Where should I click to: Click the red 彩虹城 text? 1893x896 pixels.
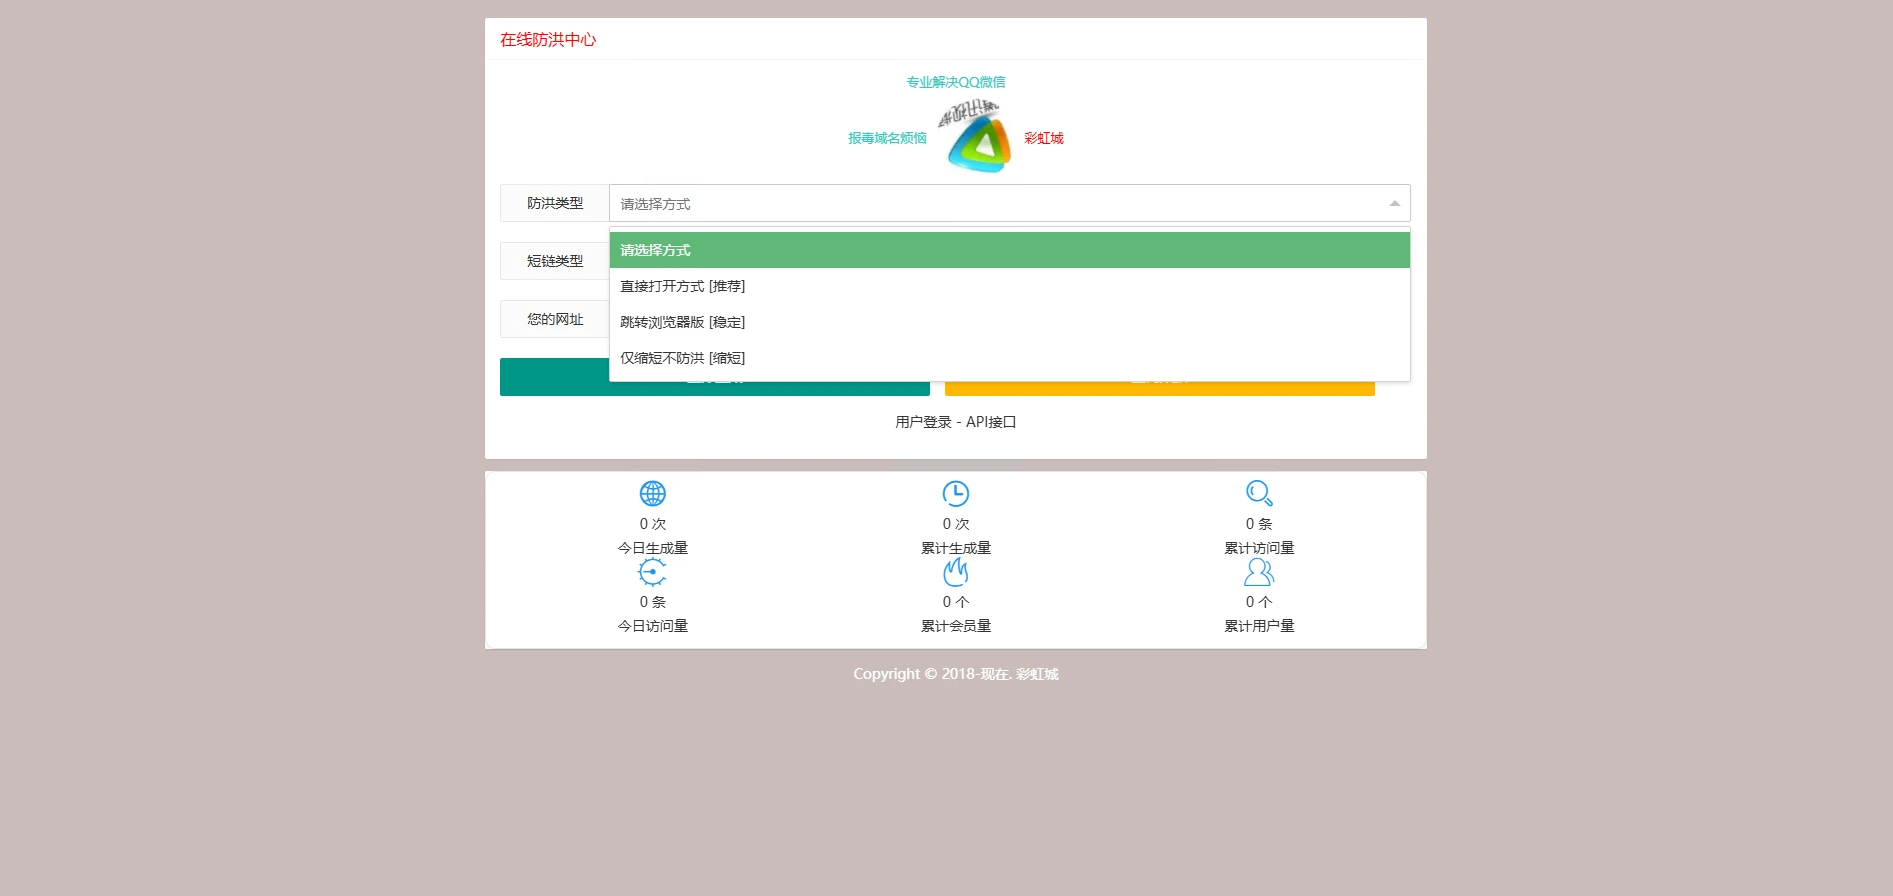1043,138
